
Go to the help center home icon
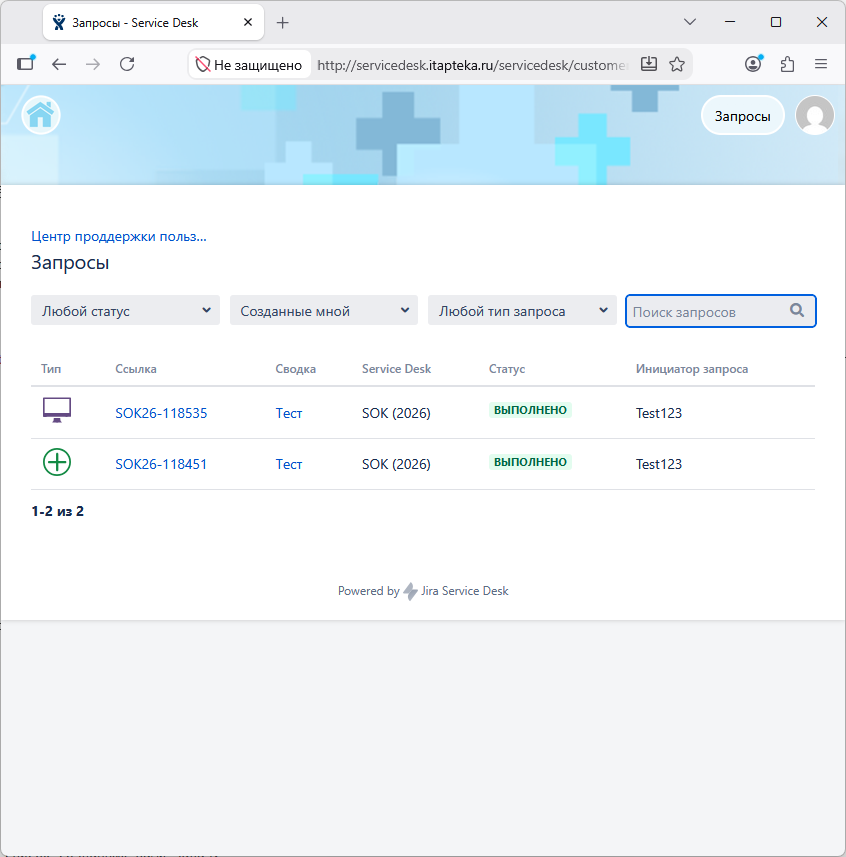click(x=40, y=115)
